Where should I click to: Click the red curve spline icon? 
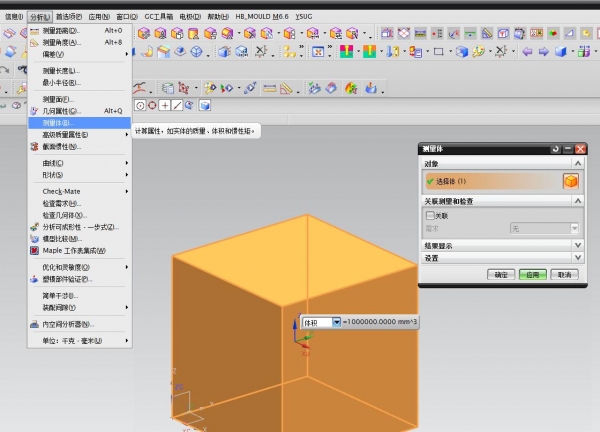(x=139, y=88)
